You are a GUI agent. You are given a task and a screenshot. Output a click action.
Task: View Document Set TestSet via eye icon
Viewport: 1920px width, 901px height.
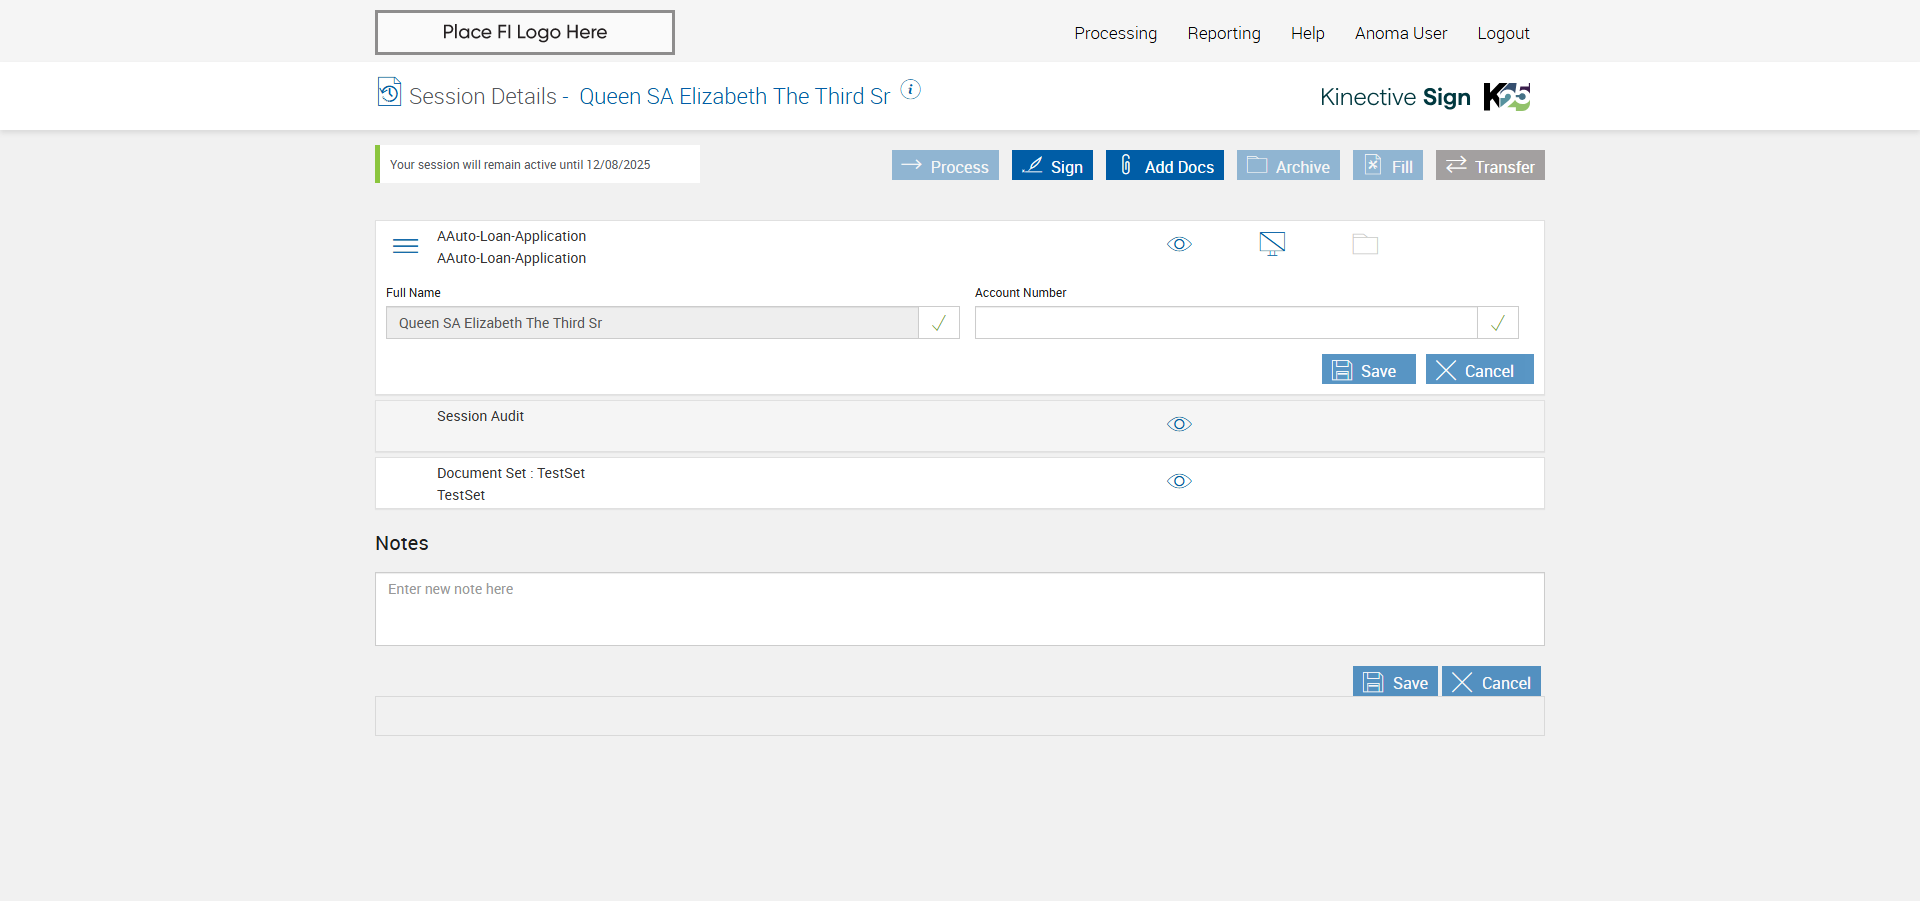tap(1179, 482)
